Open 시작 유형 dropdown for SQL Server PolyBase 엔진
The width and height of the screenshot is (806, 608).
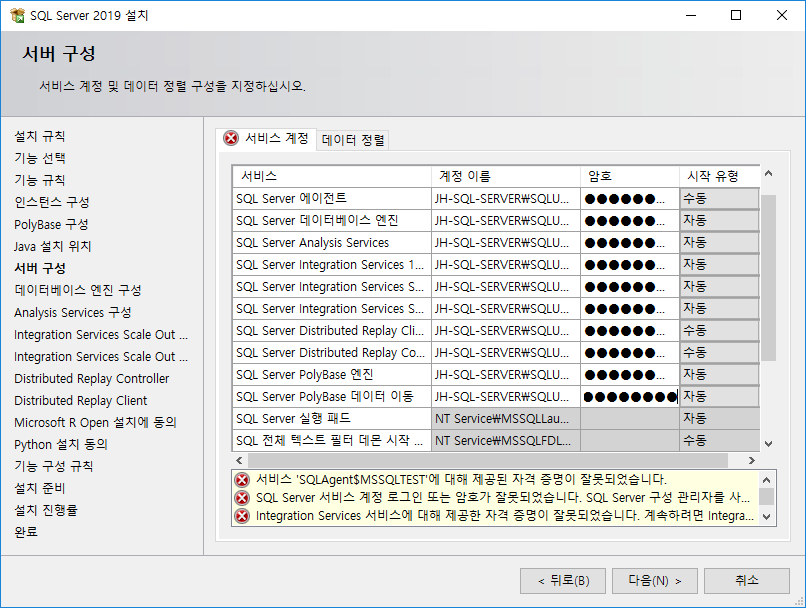click(720, 375)
